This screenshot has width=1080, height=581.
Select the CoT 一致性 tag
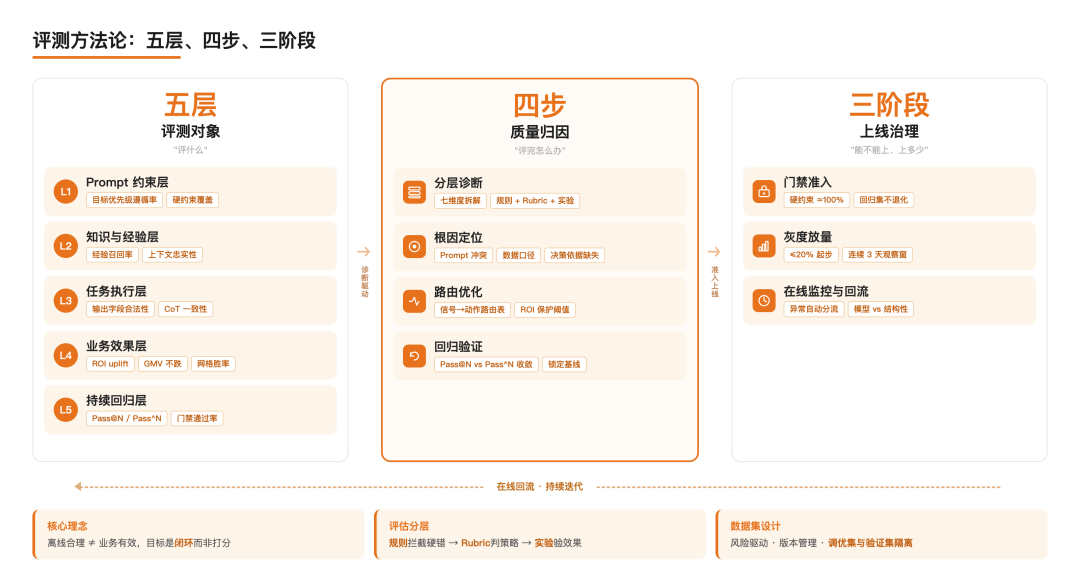pos(185,309)
